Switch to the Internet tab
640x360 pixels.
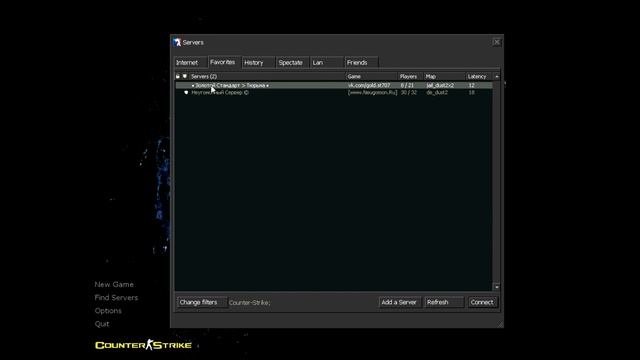[x=191, y=62]
